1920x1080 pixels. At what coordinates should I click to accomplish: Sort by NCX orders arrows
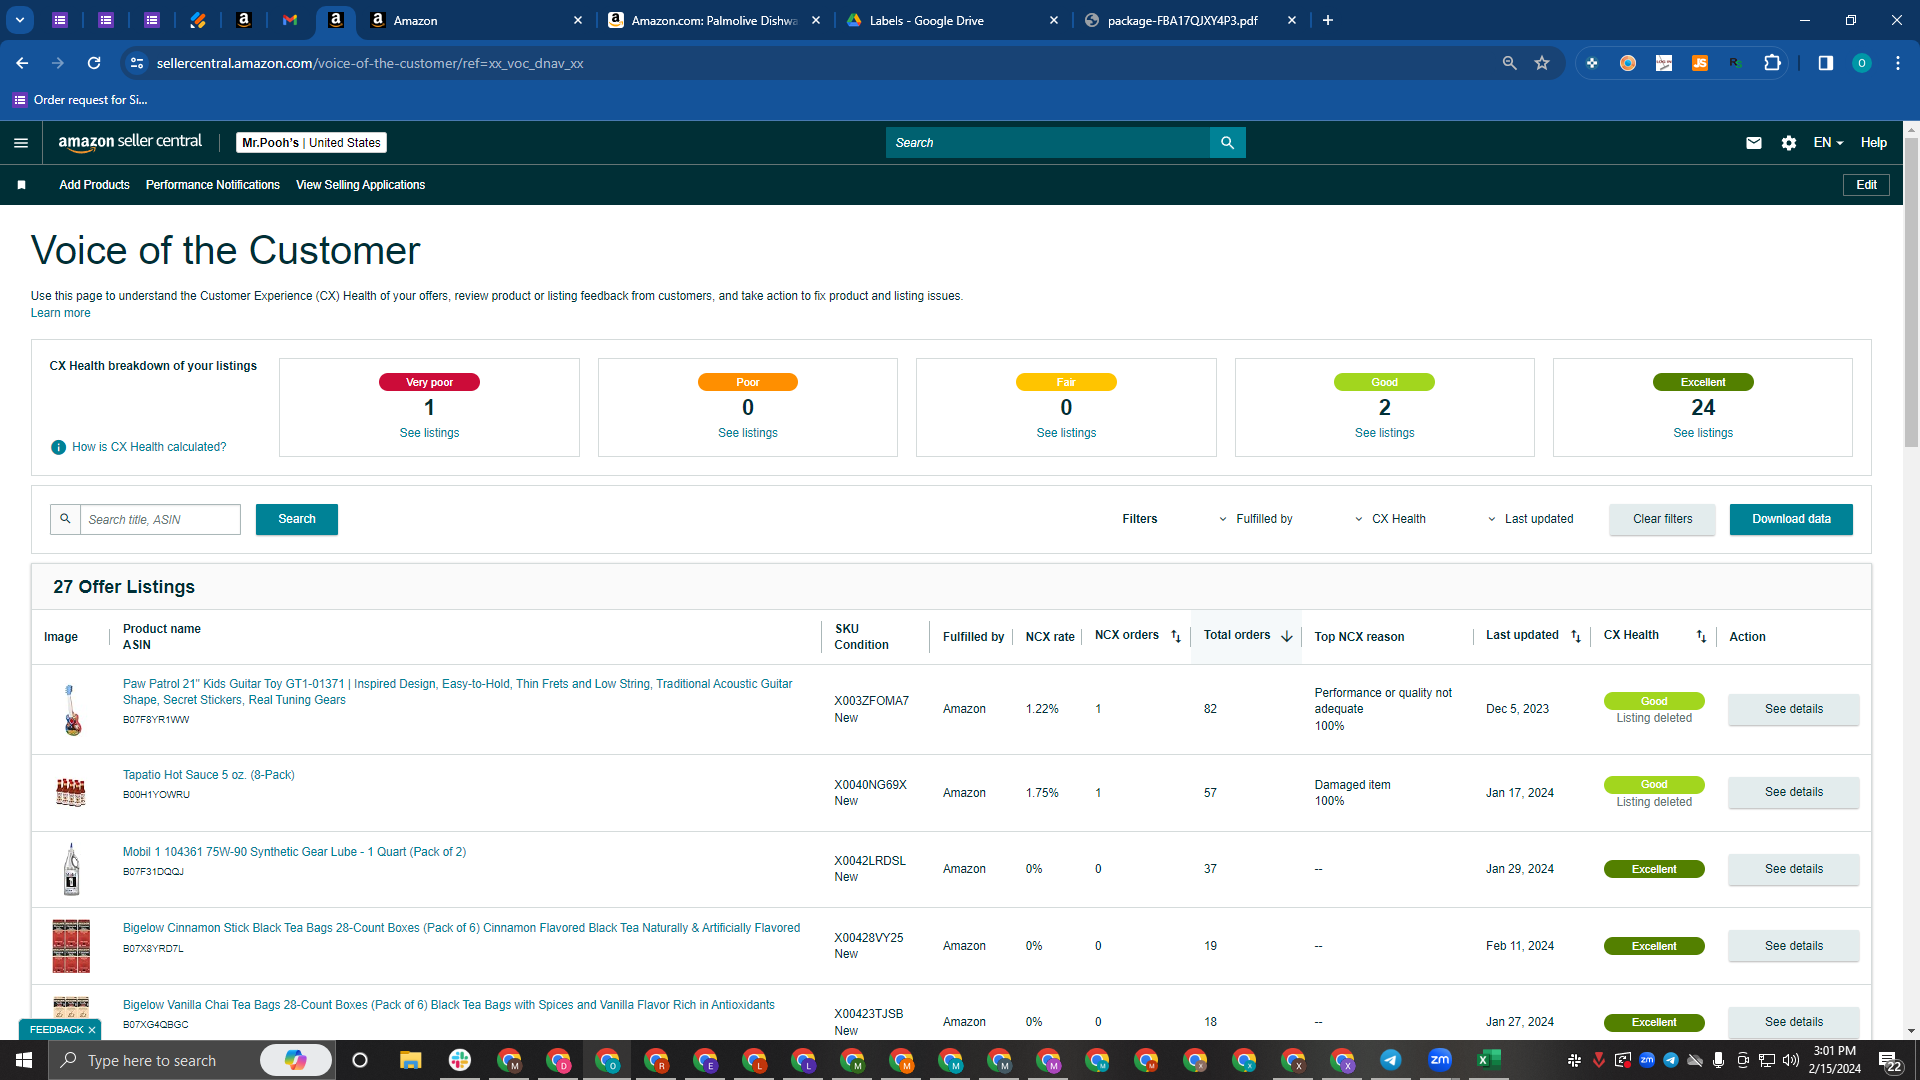(x=1176, y=636)
